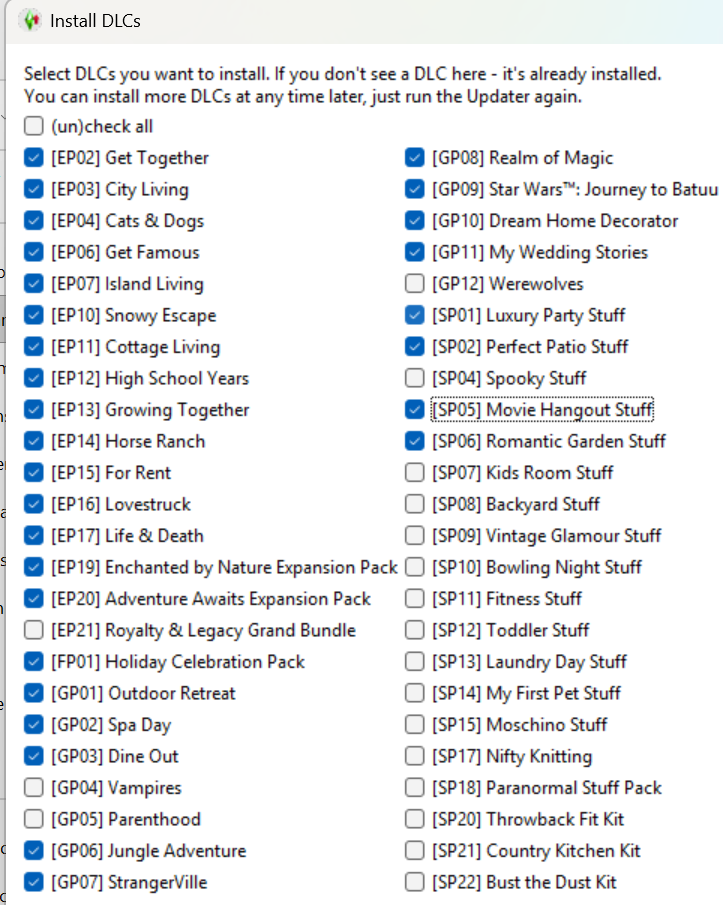Check [SP22] Bust the Dust Kit
723x905 pixels.
[x=414, y=882]
